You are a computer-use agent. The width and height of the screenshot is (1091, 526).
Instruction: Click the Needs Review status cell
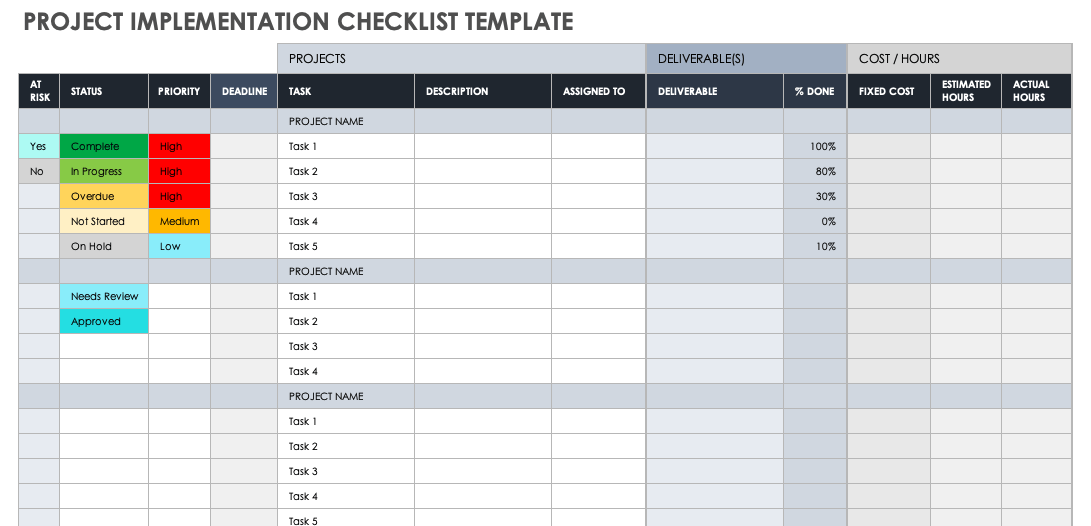pyautogui.click(x=104, y=297)
